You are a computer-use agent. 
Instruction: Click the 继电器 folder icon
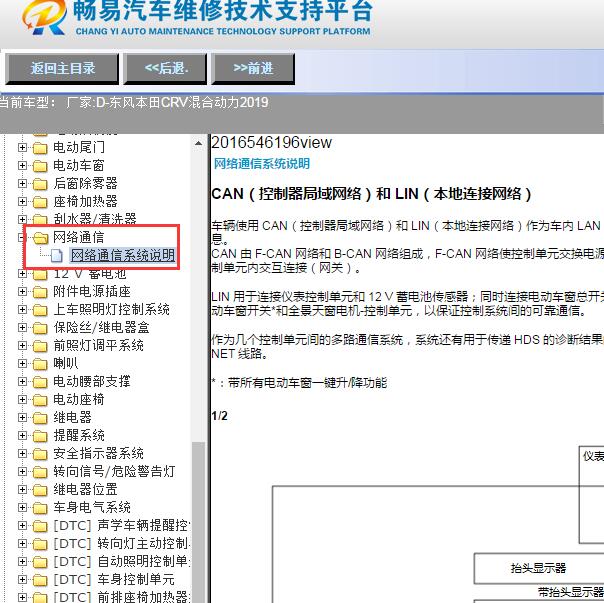(x=40, y=418)
